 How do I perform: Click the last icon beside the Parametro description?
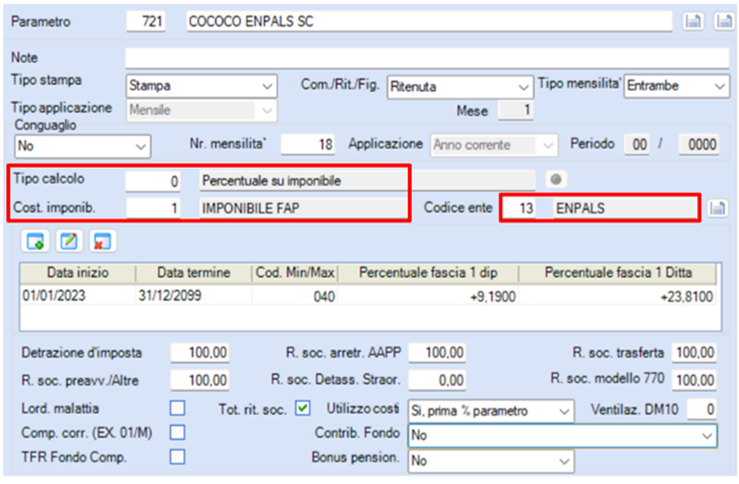tap(724, 21)
